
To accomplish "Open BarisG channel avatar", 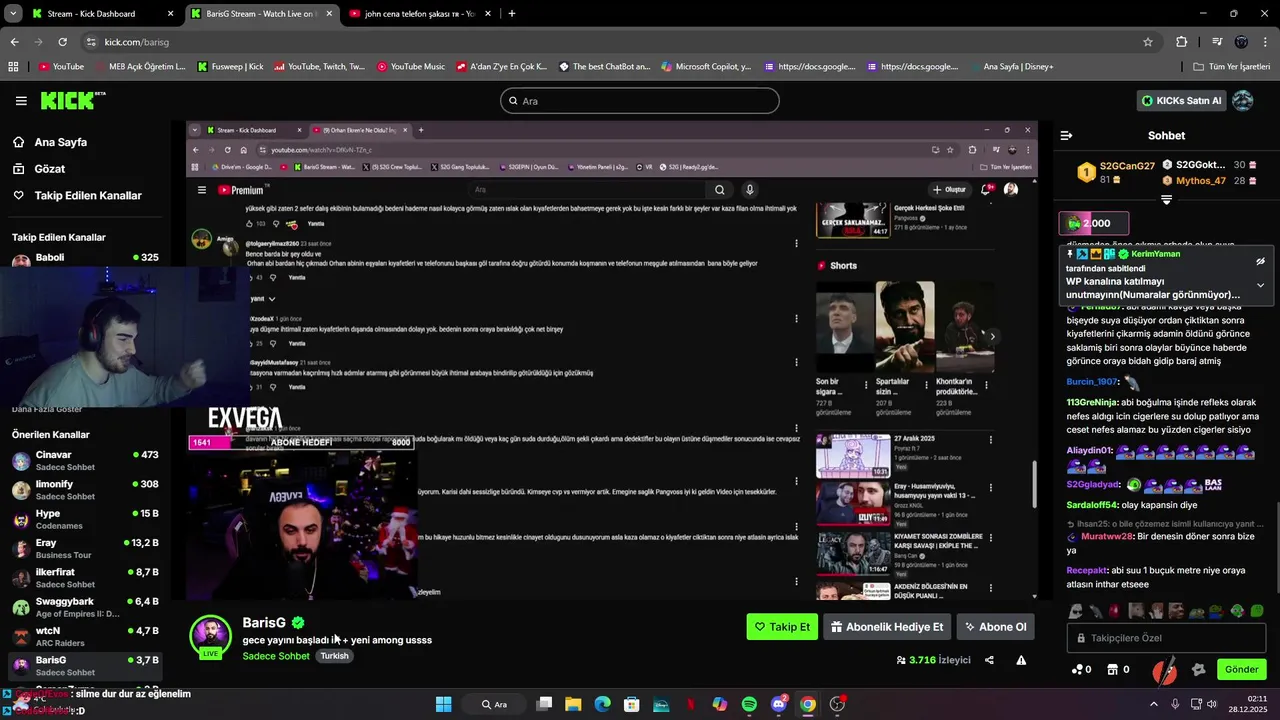I will [211, 636].
